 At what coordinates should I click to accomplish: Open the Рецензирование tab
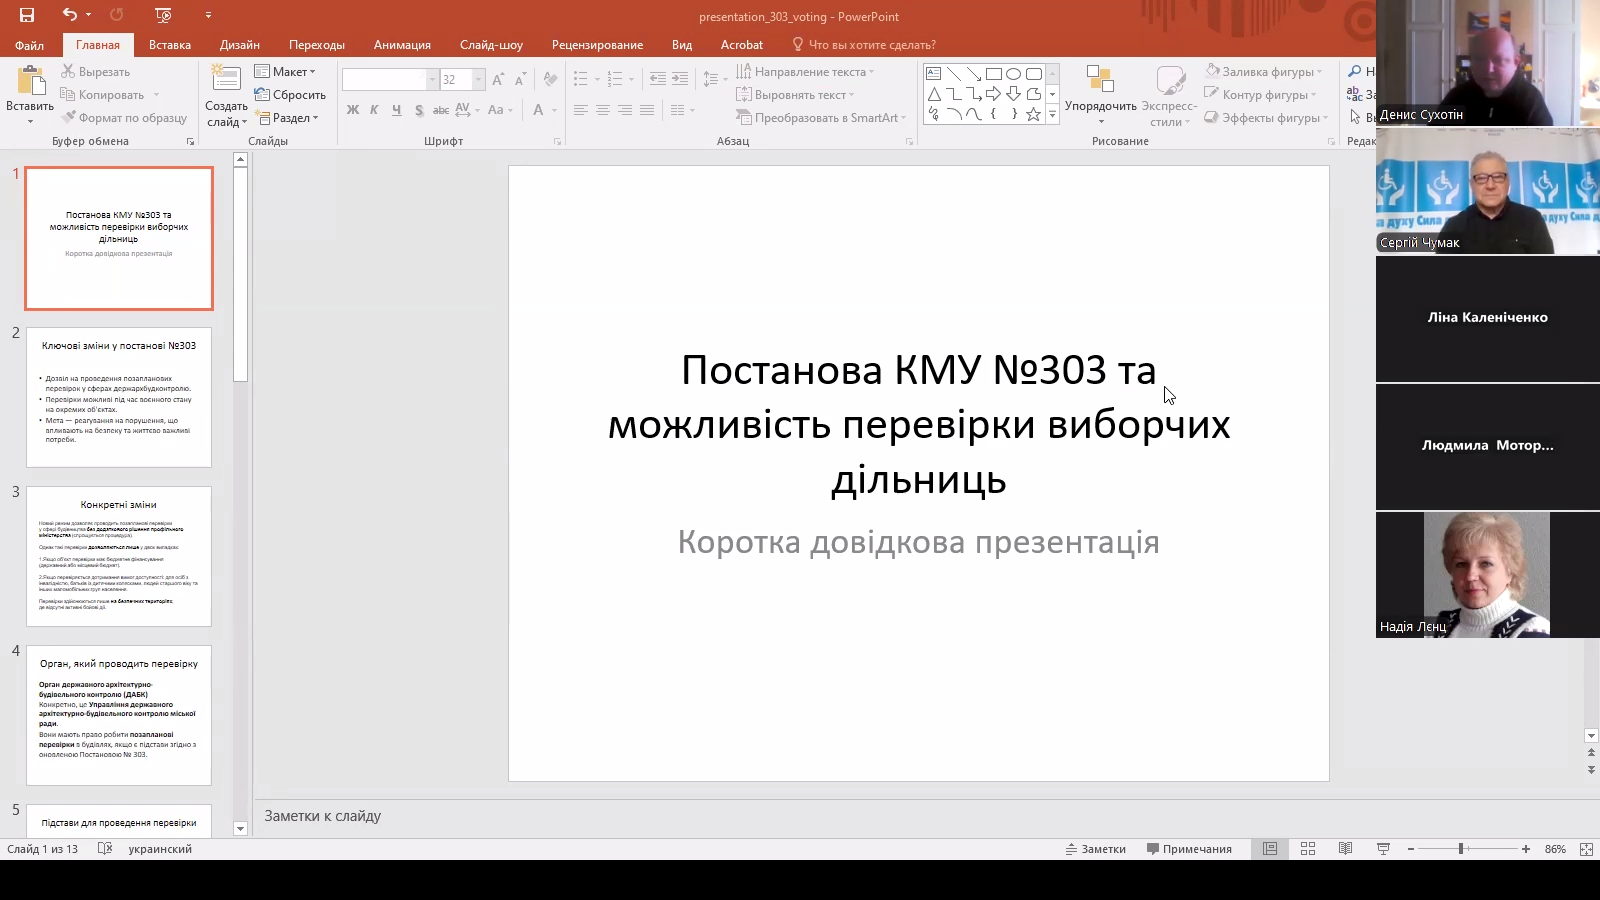coord(596,45)
